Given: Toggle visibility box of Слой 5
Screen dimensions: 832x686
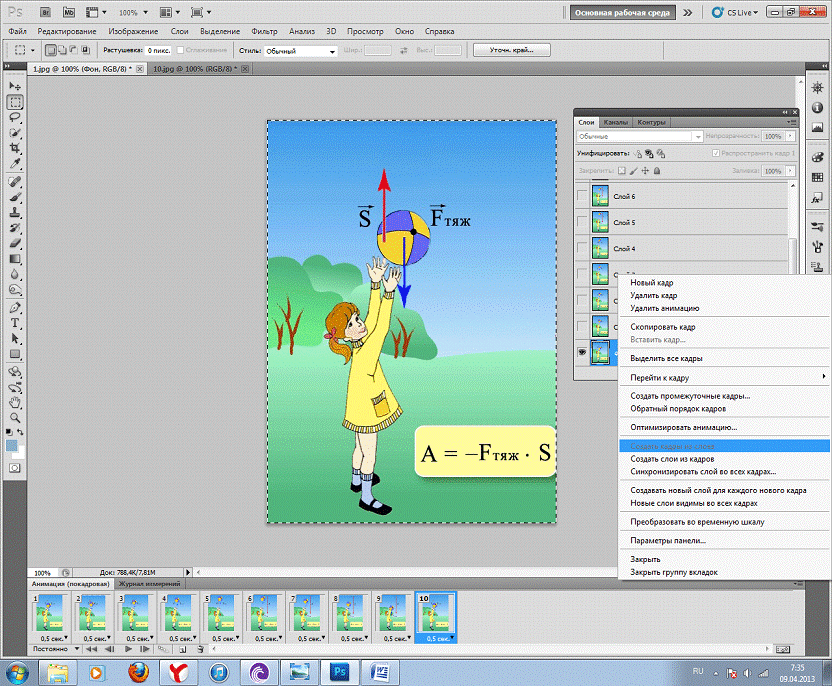Looking at the screenshot, I should pyautogui.click(x=582, y=222).
